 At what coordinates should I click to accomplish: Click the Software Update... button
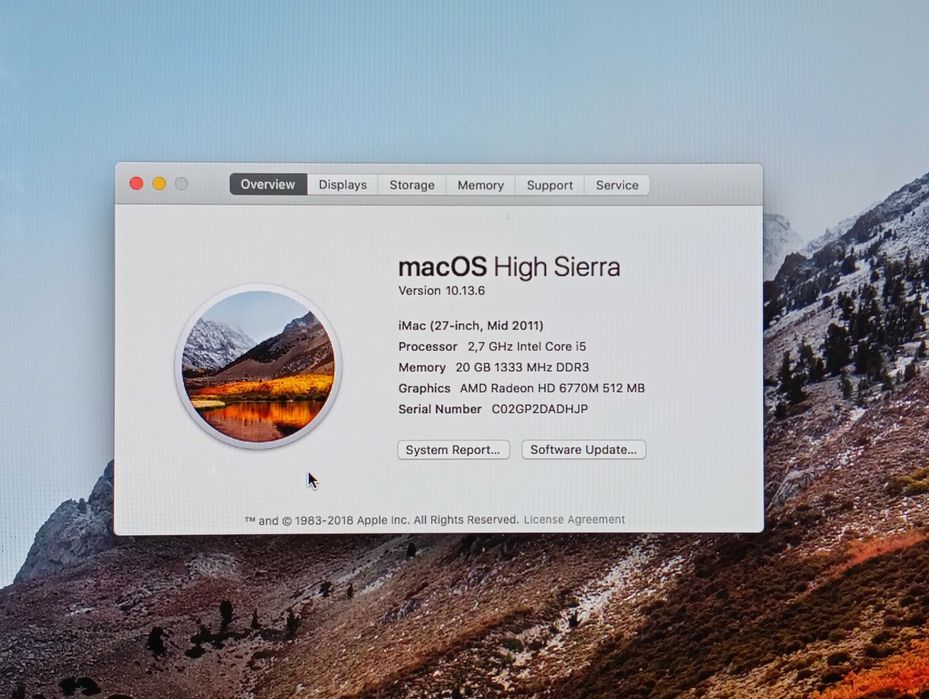584,450
